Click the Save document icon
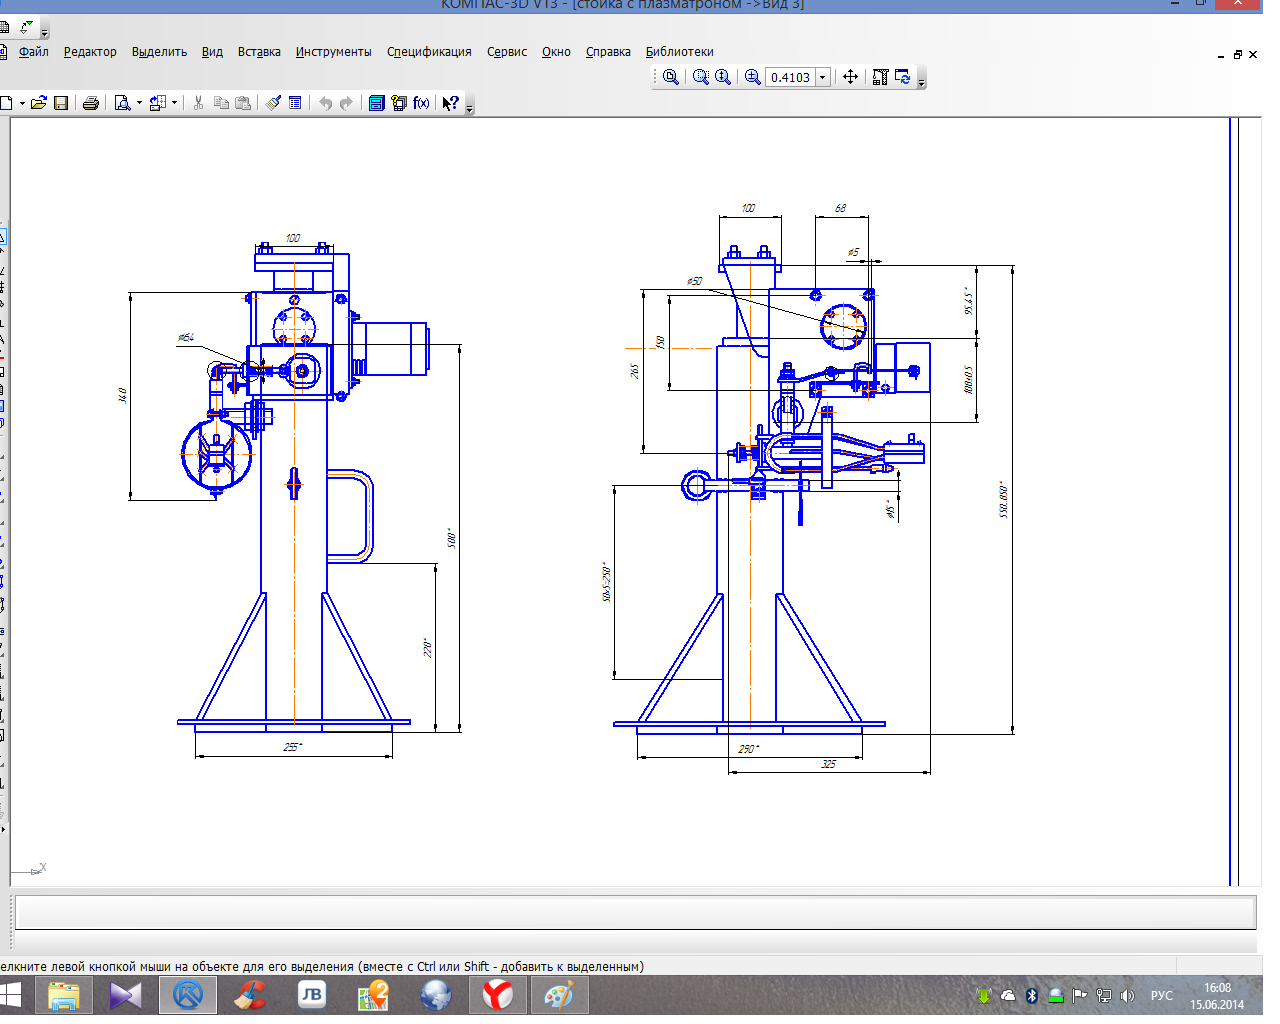The width and height of the screenshot is (1280, 1024). 61,103
